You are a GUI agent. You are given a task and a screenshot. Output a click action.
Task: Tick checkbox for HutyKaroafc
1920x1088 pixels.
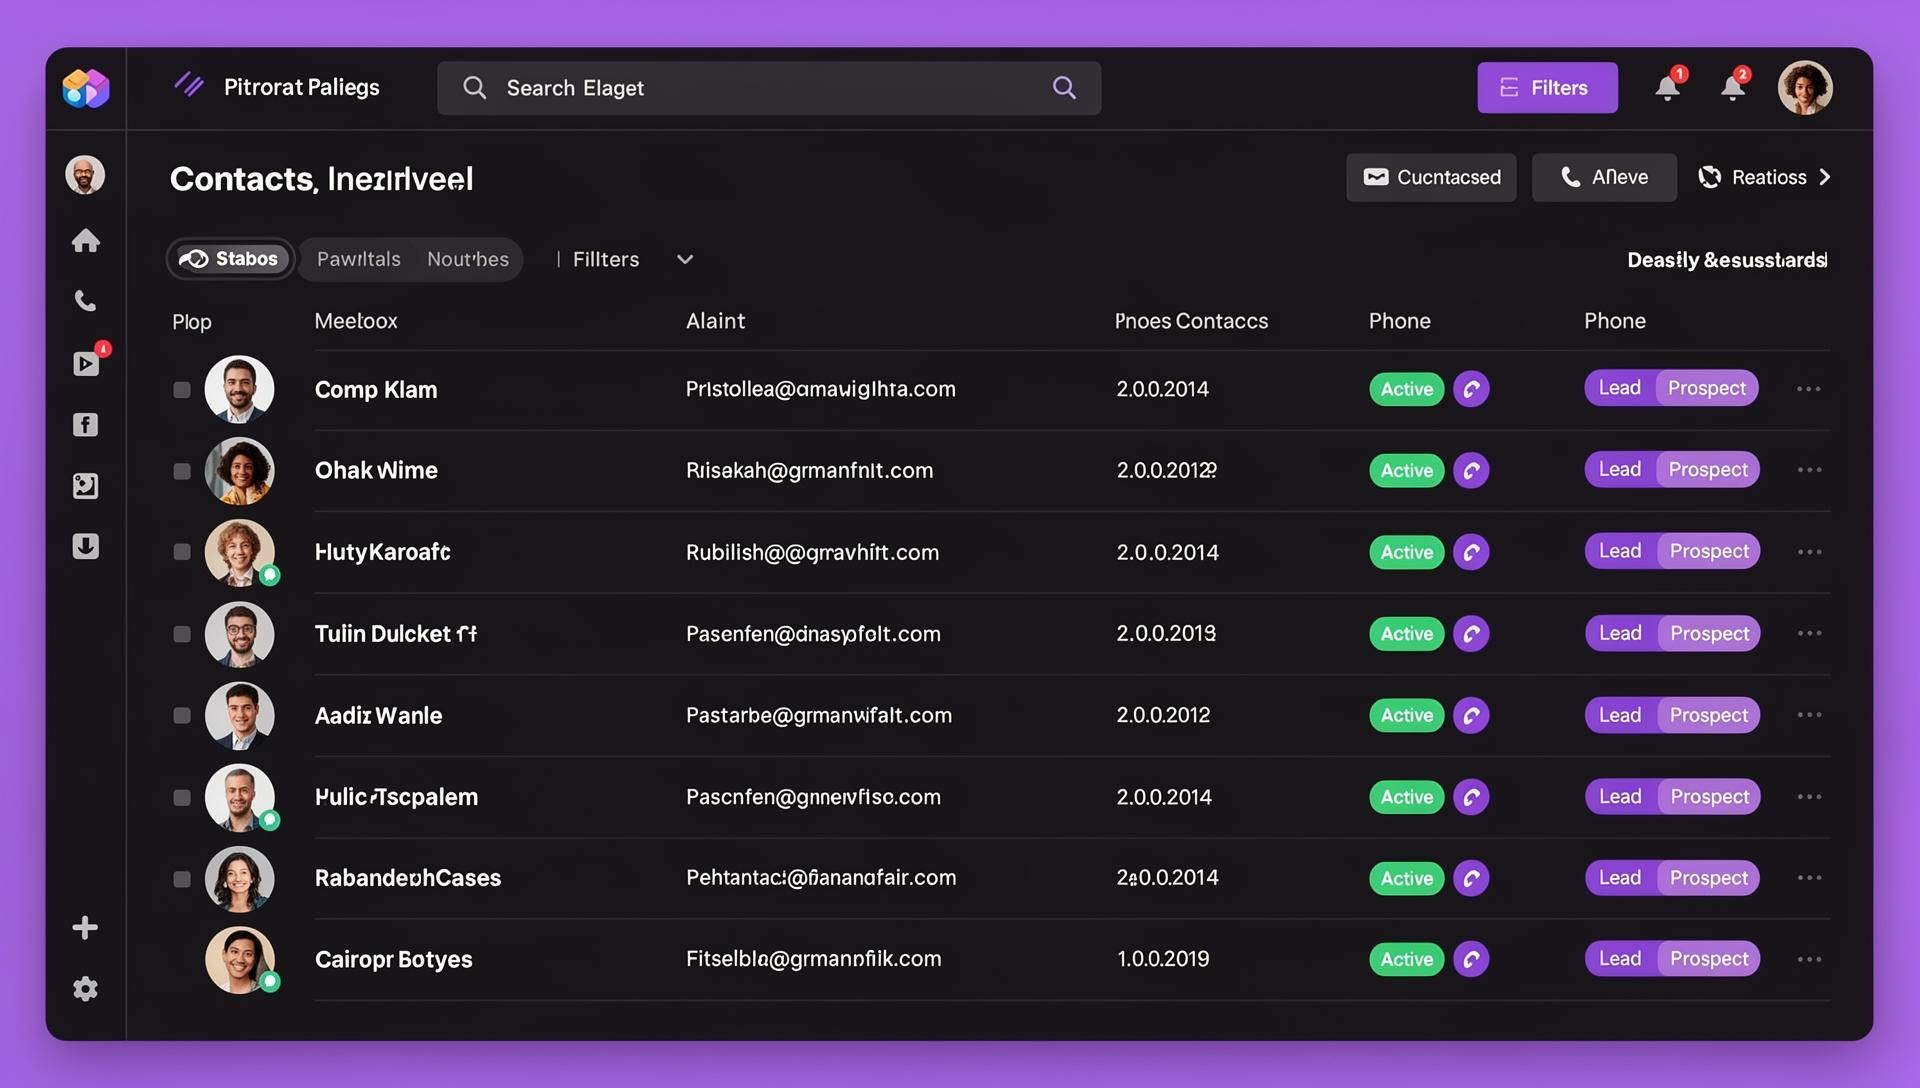coord(182,552)
